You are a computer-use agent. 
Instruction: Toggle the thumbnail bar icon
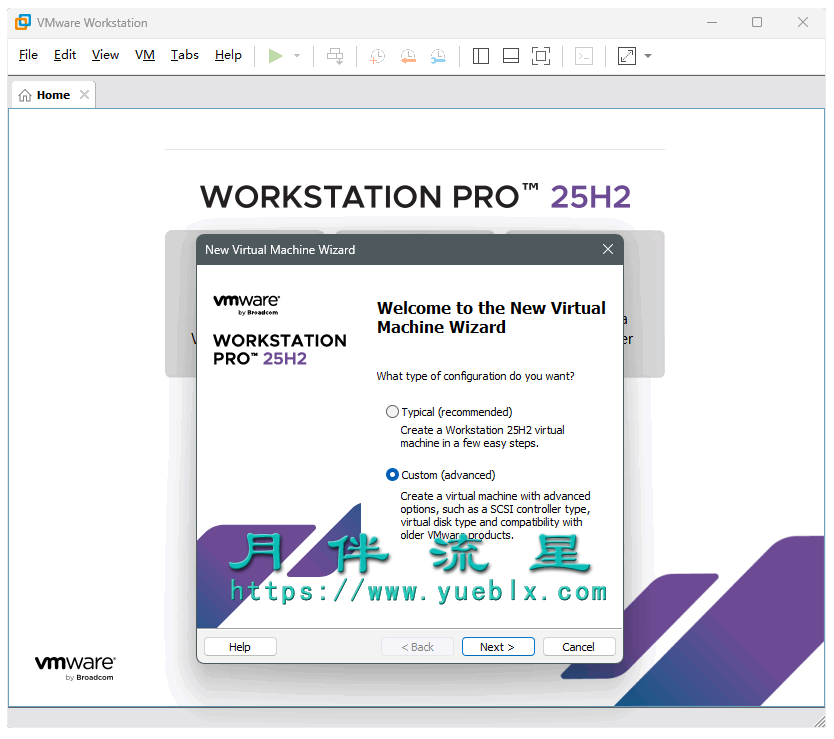(511, 56)
